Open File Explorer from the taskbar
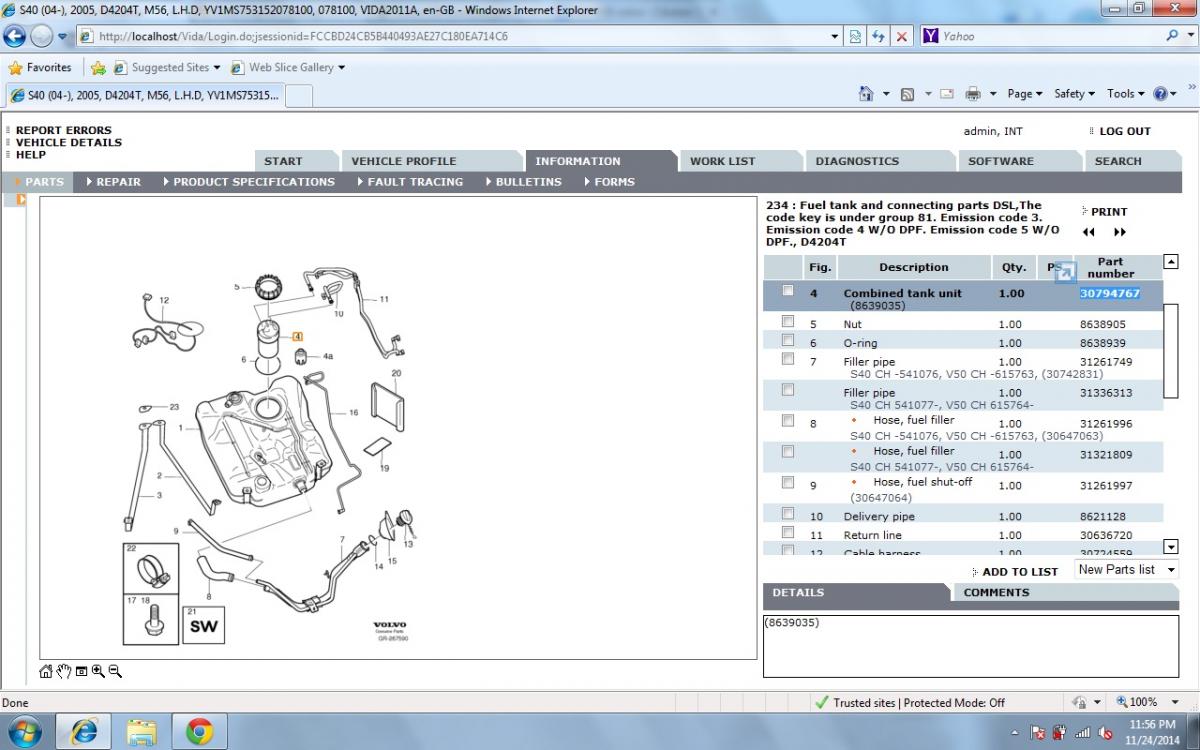This screenshot has width=1200, height=750. click(142, 731)
